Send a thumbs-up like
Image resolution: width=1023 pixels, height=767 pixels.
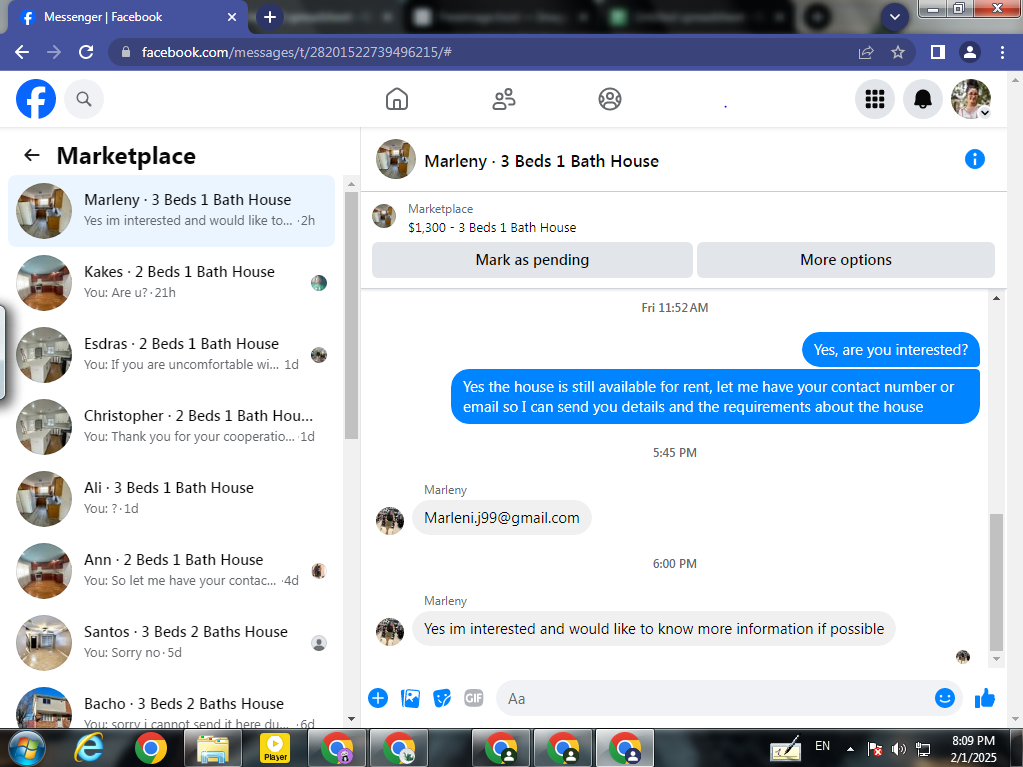985,699
